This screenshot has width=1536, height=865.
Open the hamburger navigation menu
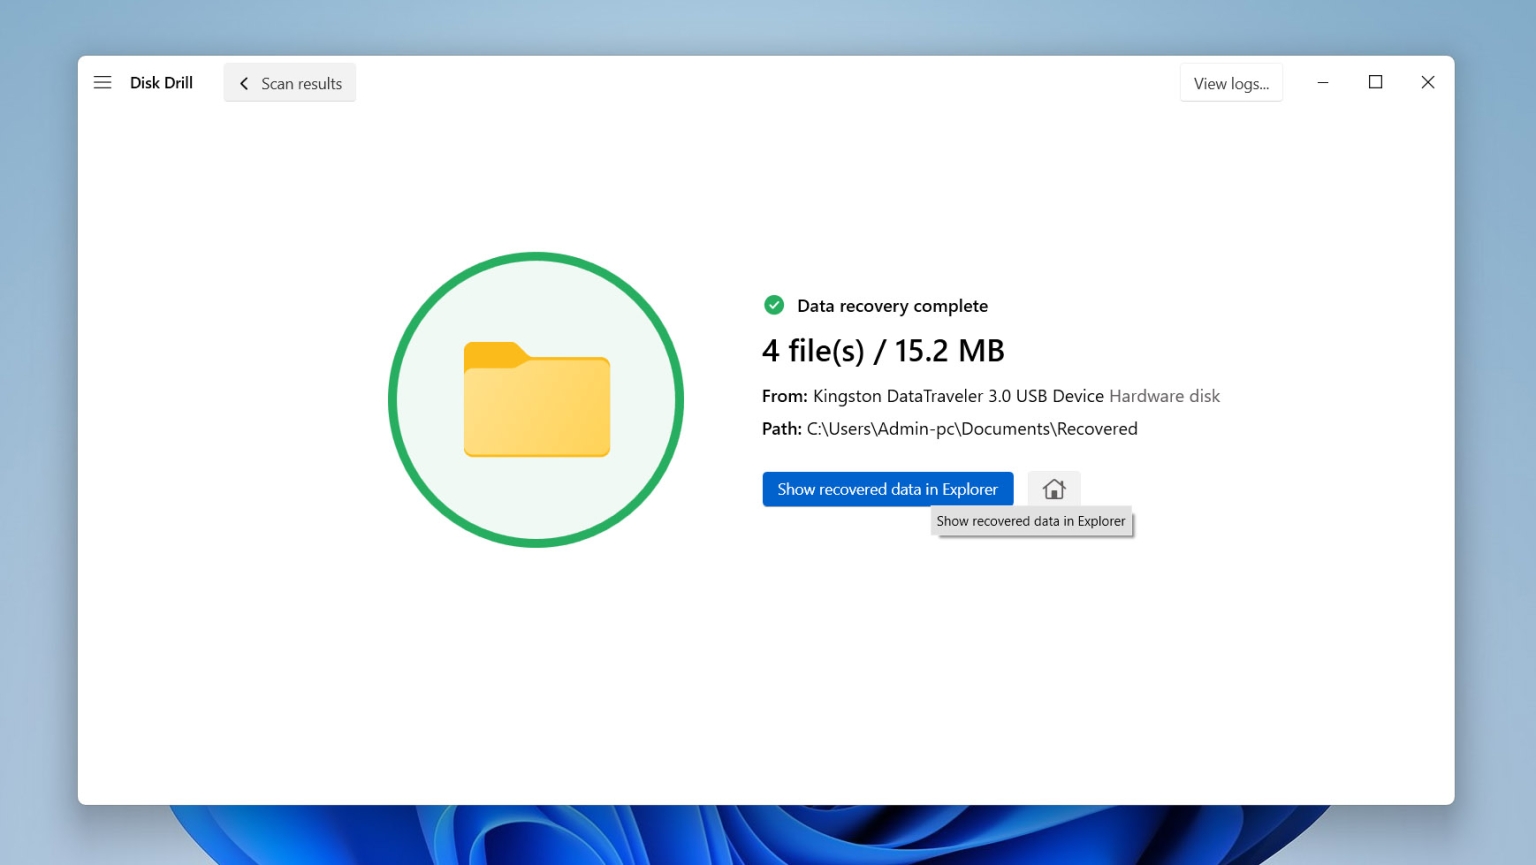102,82
